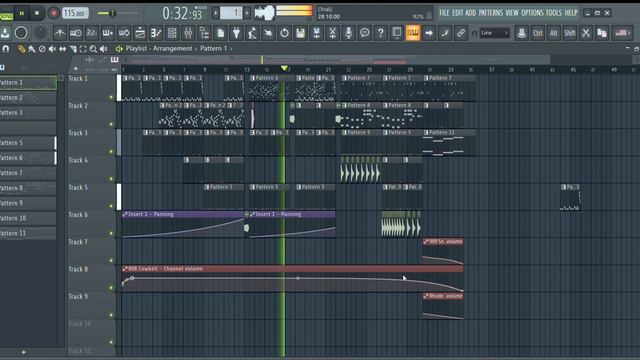Open the Arrangement breadcrumb in playlist title
The height and width of the screenshot is (360, 640).
click(172, 49)
